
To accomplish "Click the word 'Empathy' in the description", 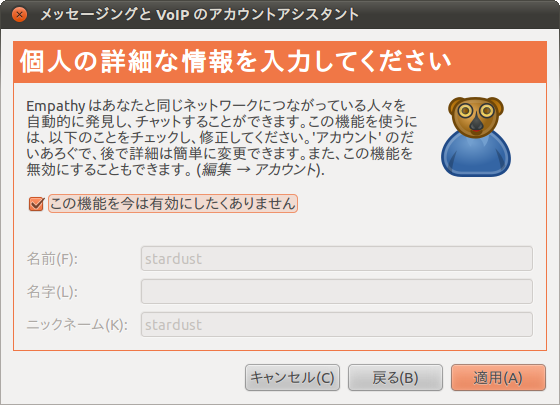I will click(56, 106).
